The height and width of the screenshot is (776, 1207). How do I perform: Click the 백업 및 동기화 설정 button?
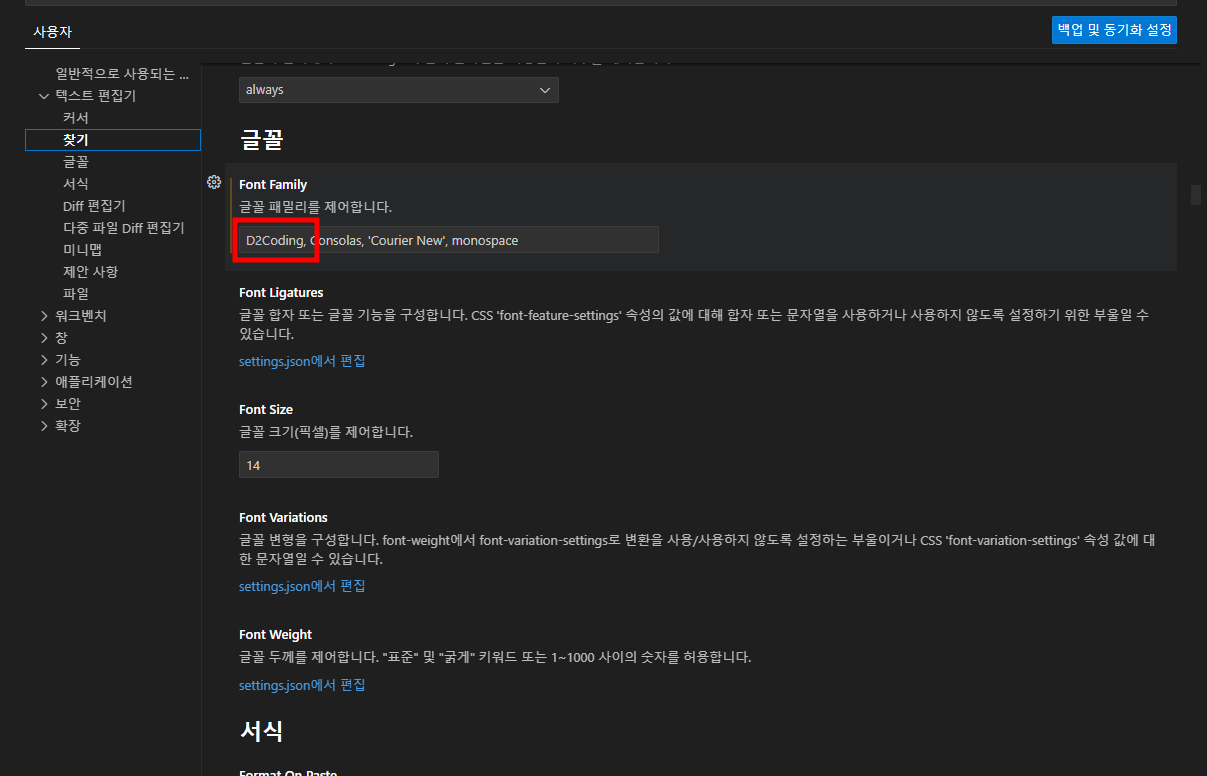click(x=1114, y=29)
